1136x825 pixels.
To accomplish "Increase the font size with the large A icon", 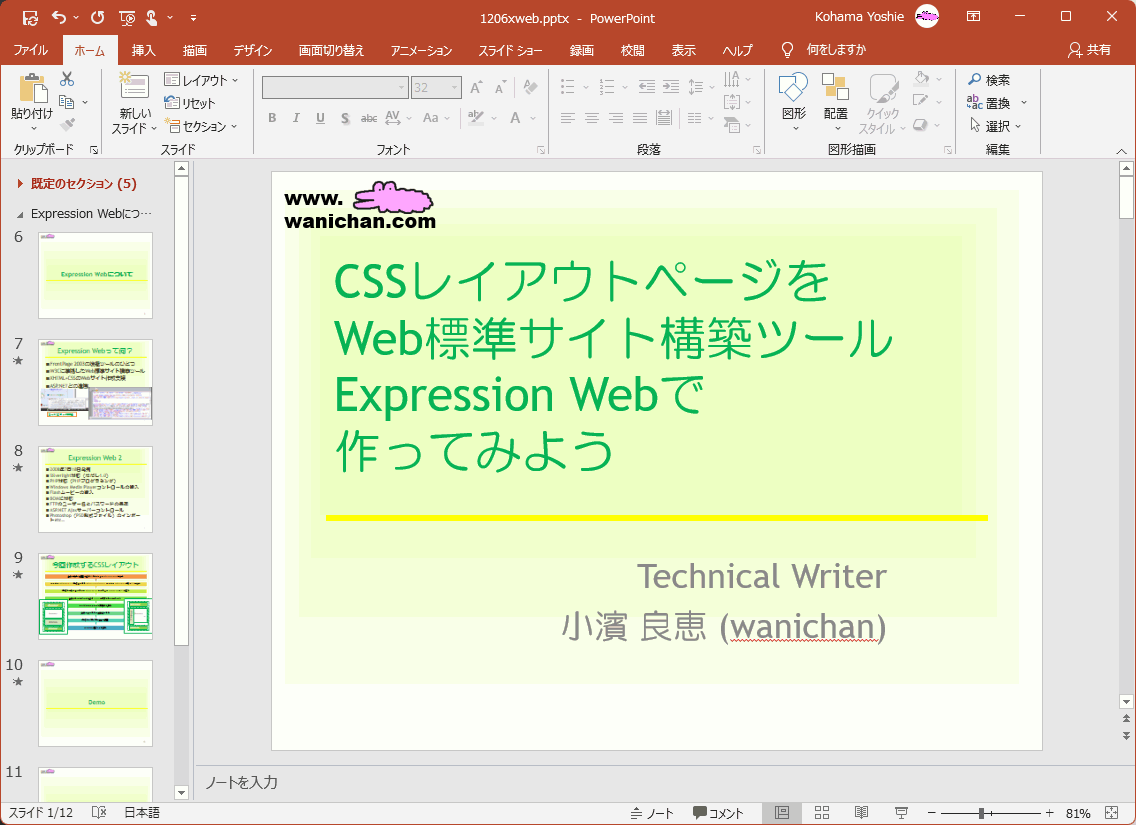I will [x=476, y=88].
